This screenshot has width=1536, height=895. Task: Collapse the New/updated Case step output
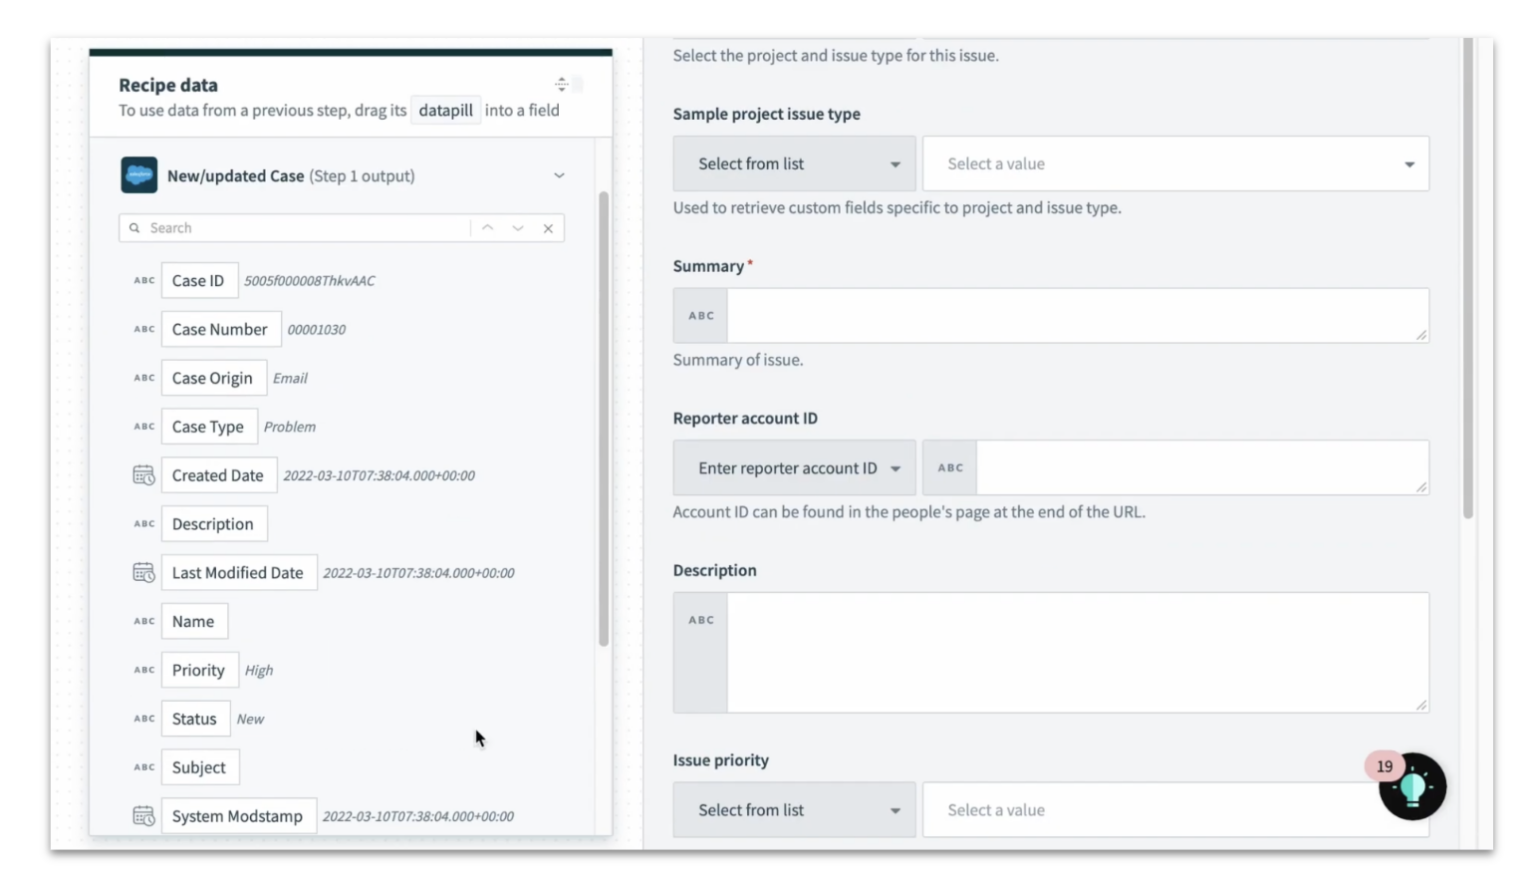(x=559, y=175)
